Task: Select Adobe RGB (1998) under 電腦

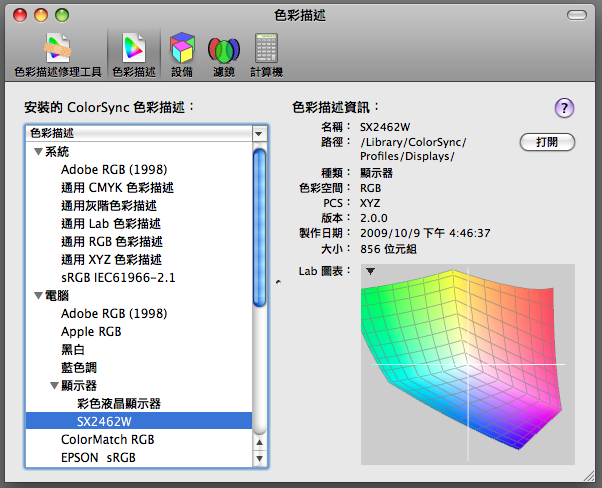Action: point(114,314)
